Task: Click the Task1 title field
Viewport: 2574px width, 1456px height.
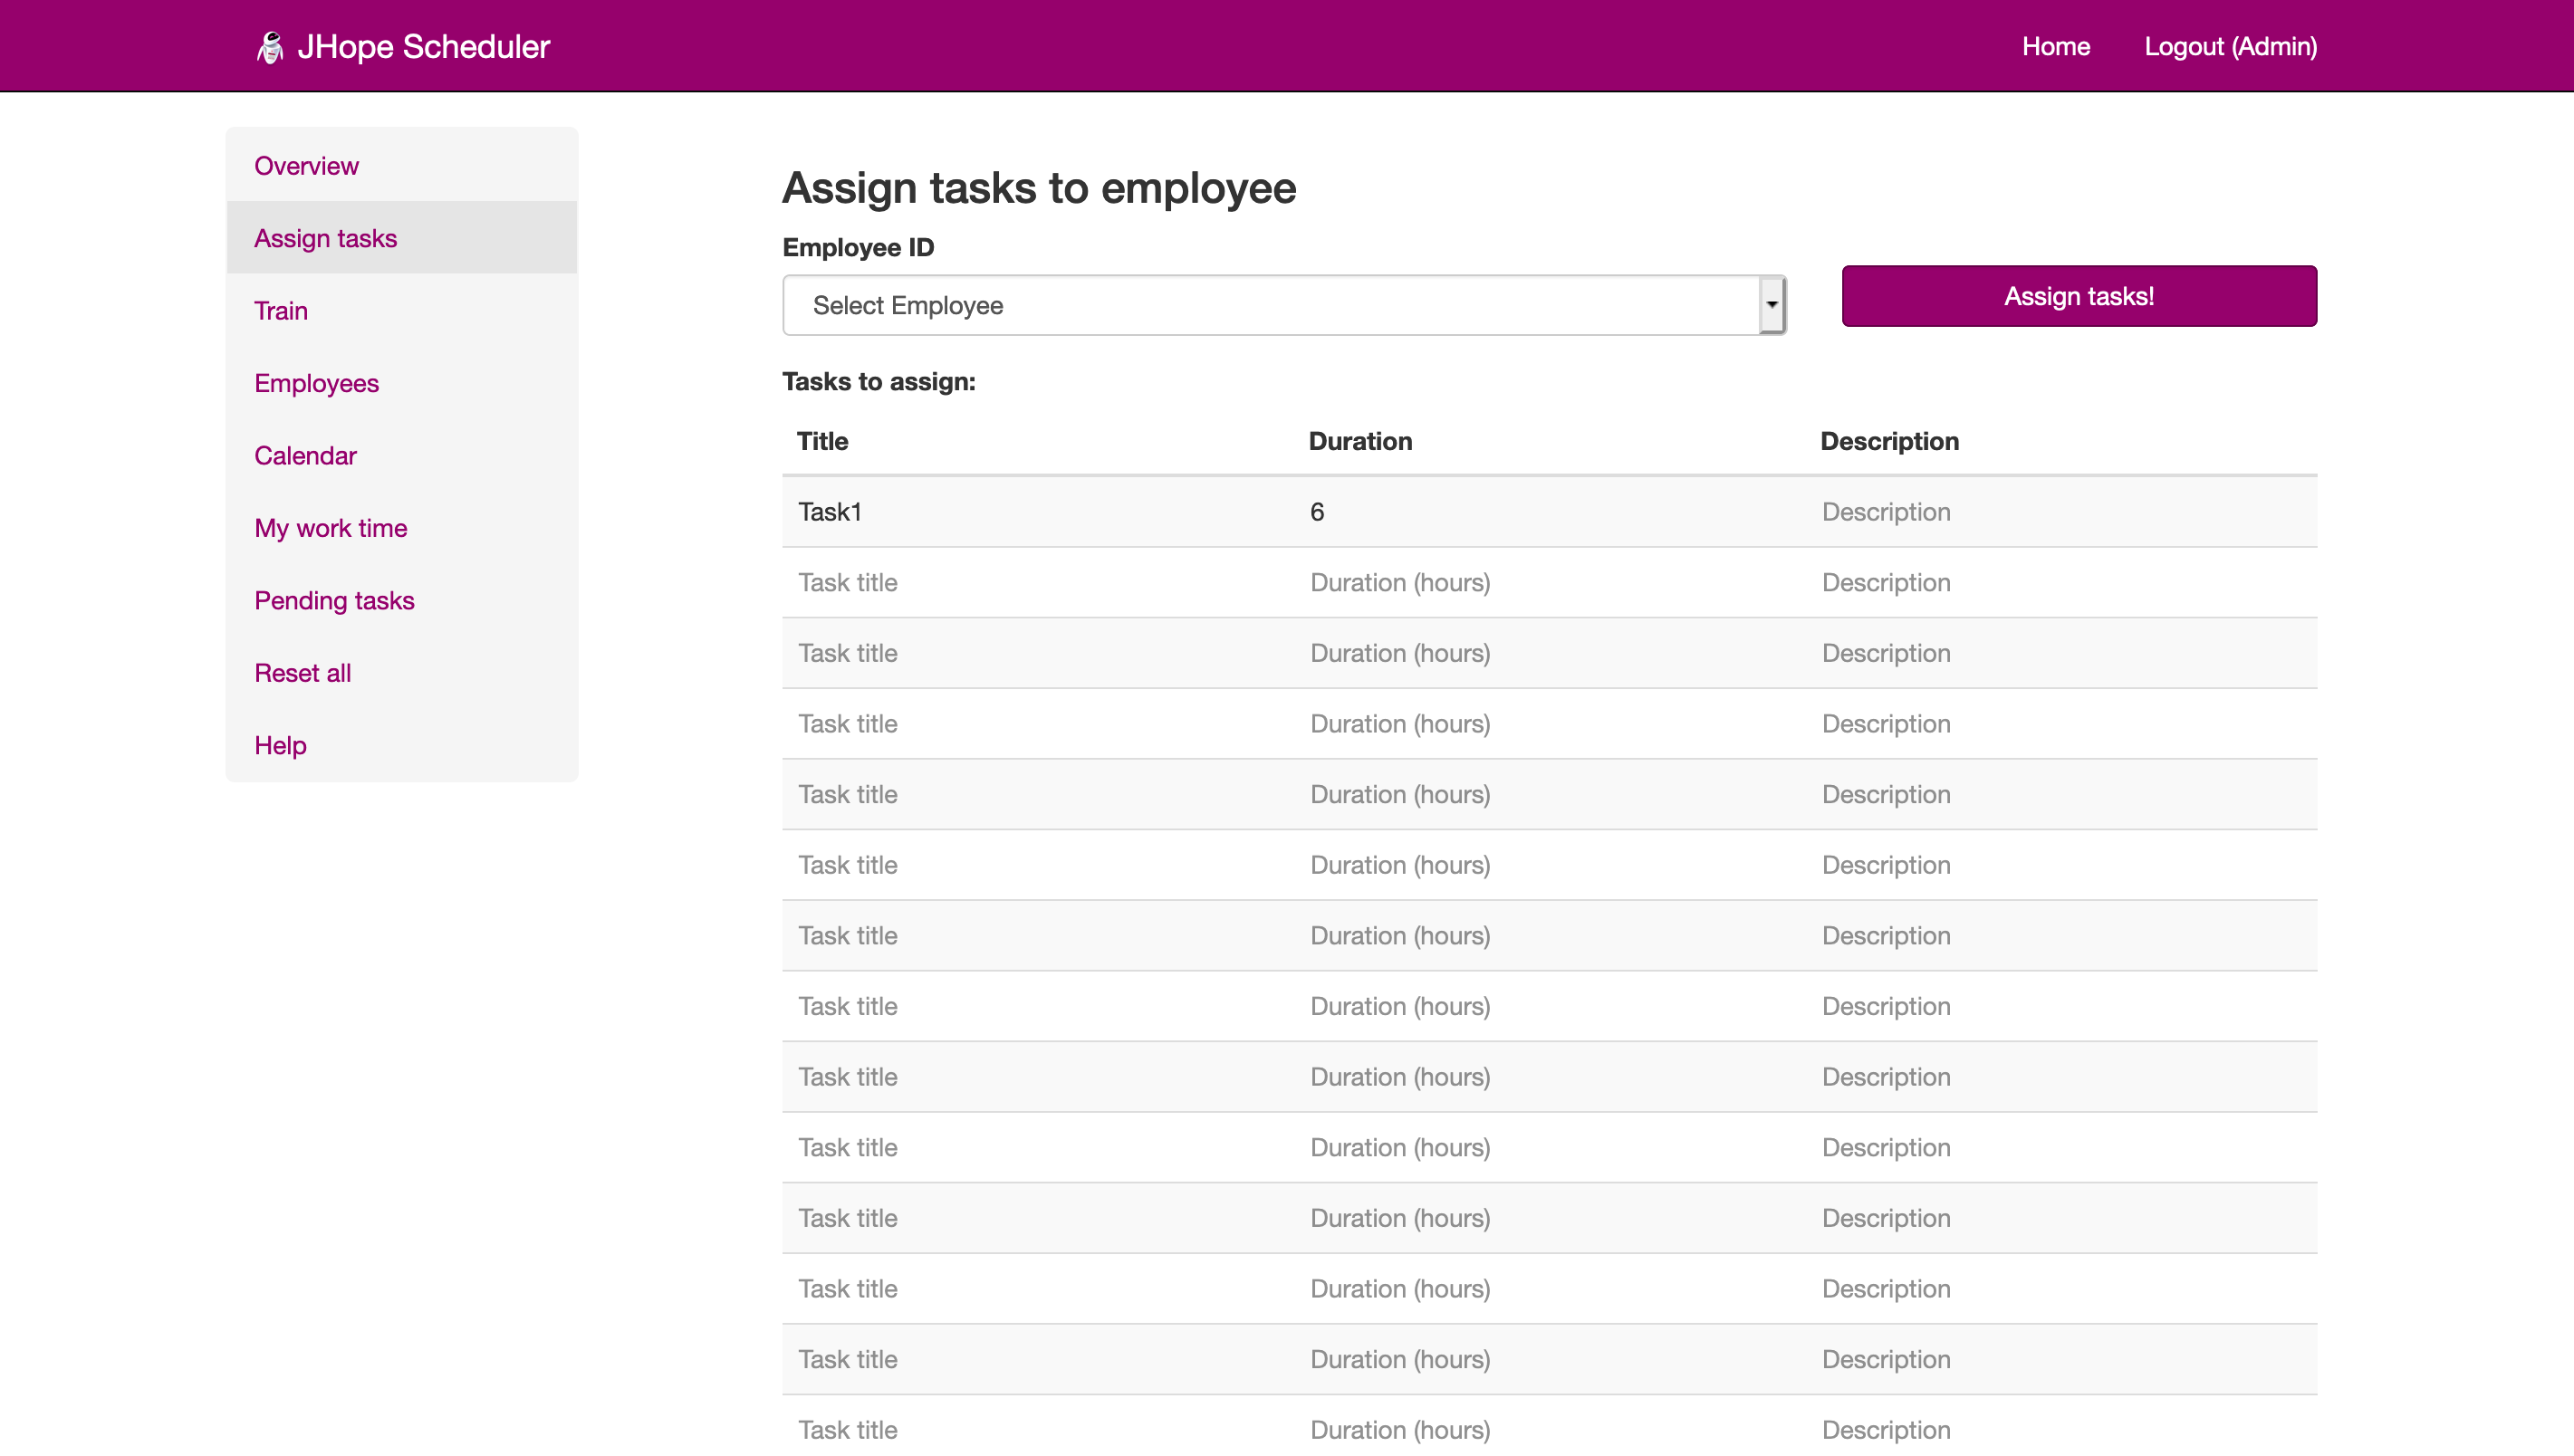Action: point(1037,512)
